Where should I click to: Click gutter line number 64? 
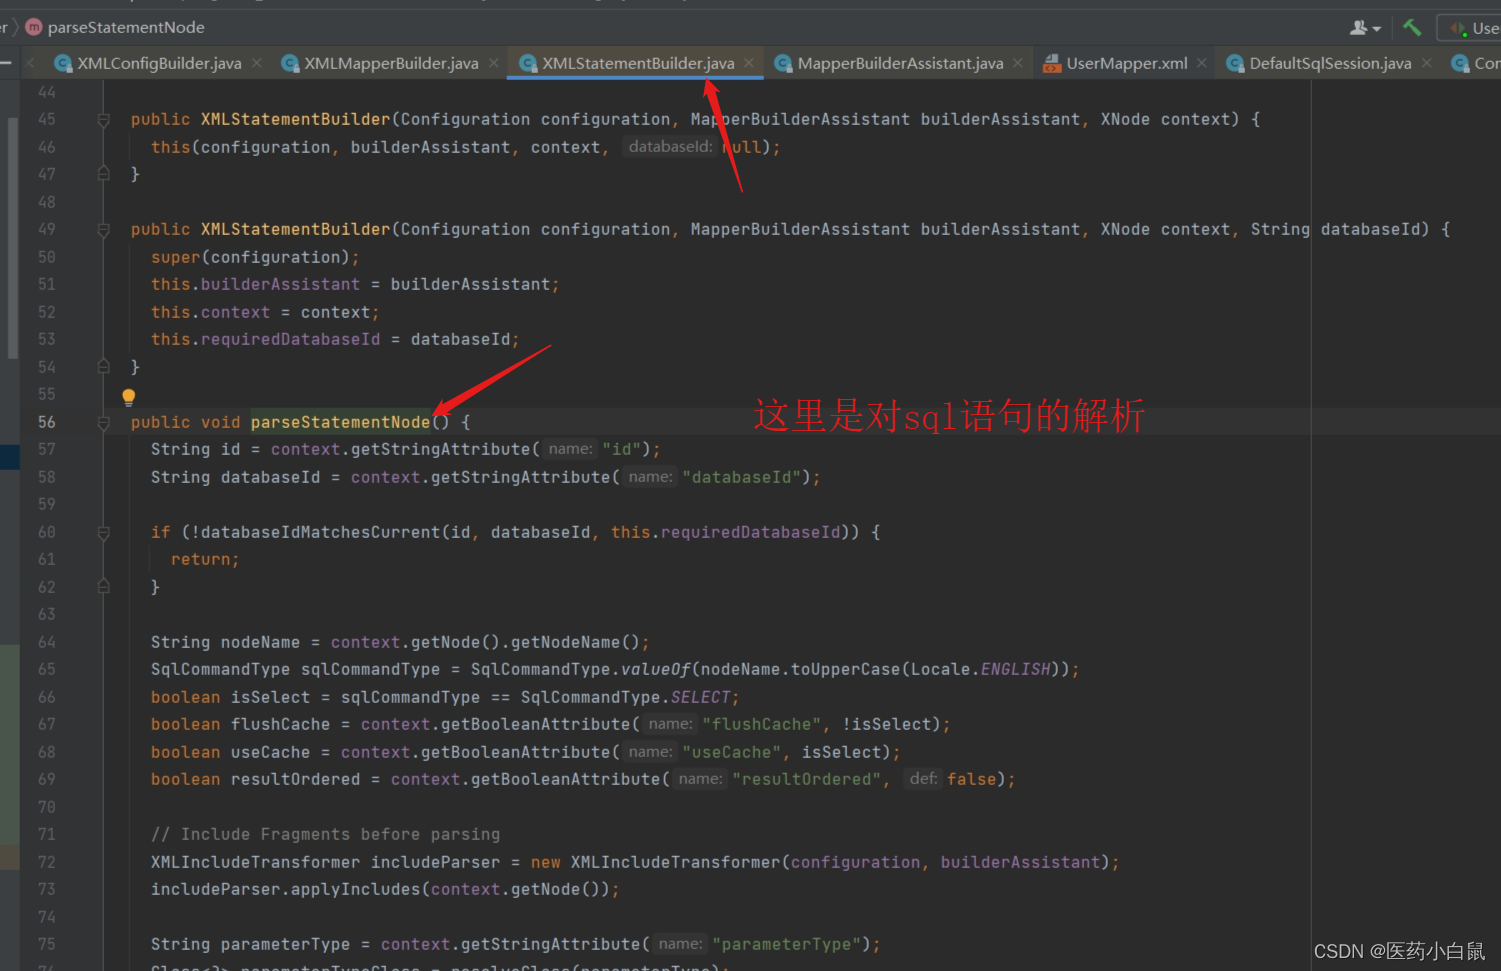47,642
